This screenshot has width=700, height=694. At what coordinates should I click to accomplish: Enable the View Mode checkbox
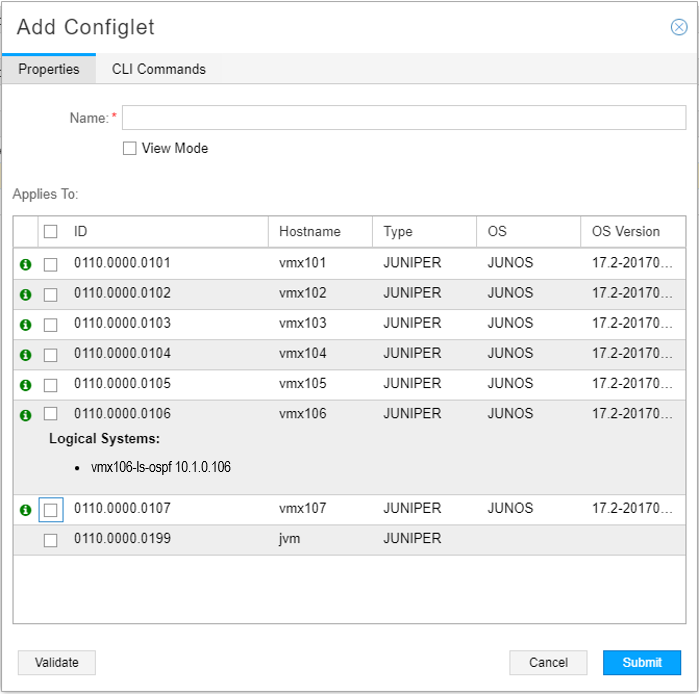[129, 148]
